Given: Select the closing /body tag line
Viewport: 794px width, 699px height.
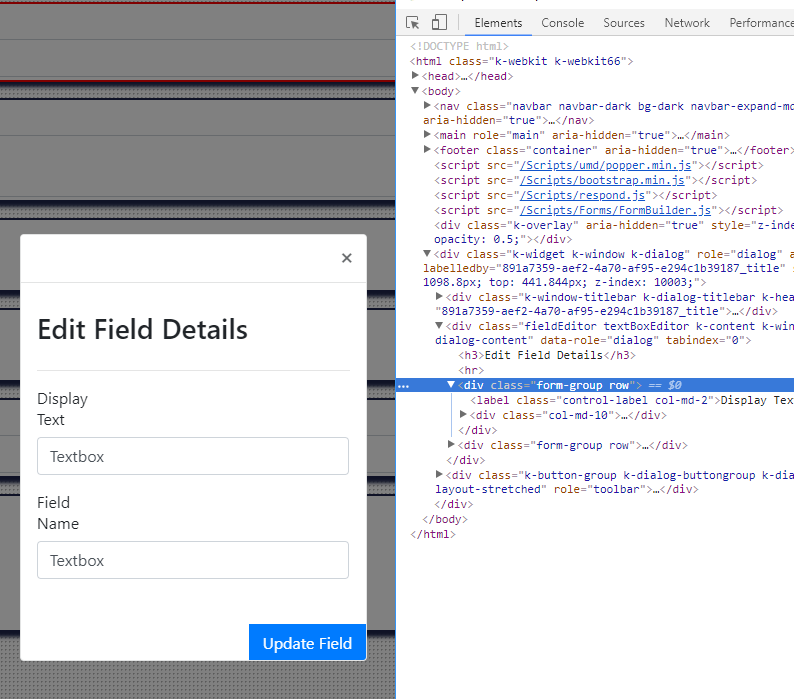Looking at the screenshot, I should tap(445, 519).
